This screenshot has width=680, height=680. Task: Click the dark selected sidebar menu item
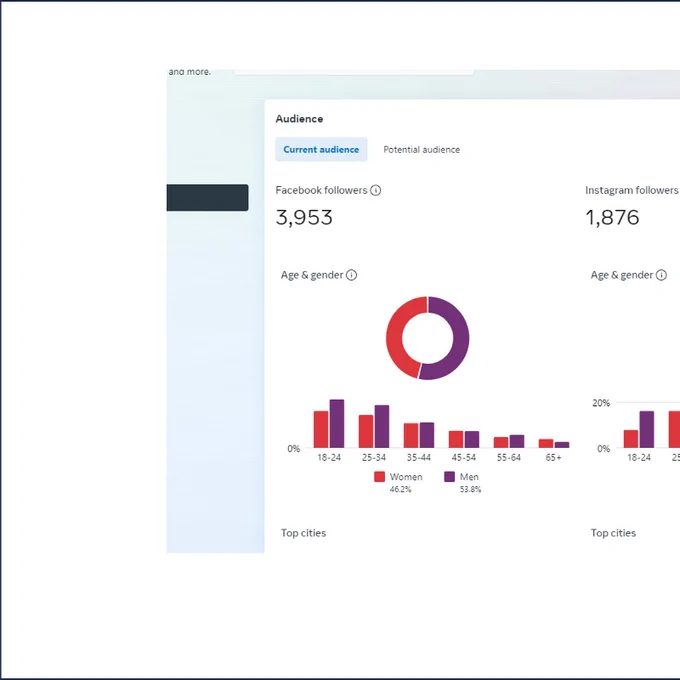point(207,198)
